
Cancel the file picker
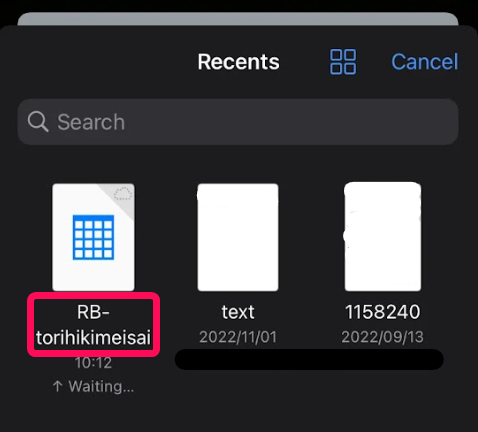click(425, 62)
